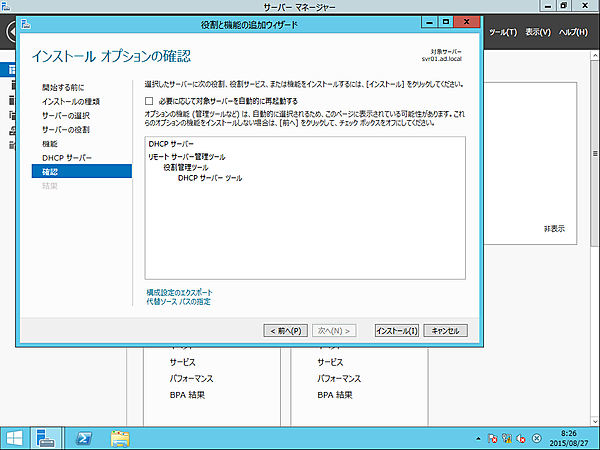Open the Windows Start button
The image size is (600, 450).
[x=14, y=437]
